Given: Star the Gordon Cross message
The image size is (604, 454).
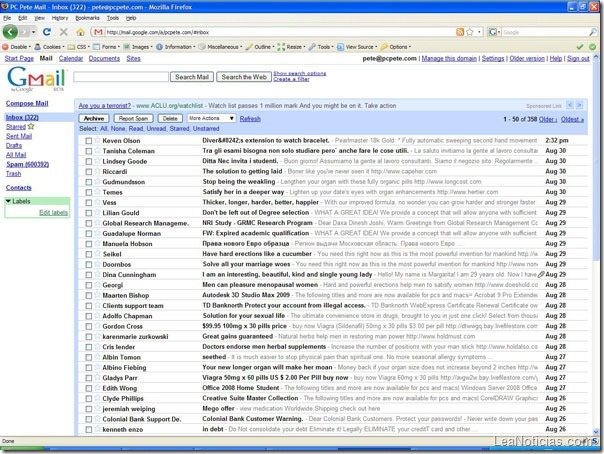Looking at the screenshot, I should click(x=98, y=326).
